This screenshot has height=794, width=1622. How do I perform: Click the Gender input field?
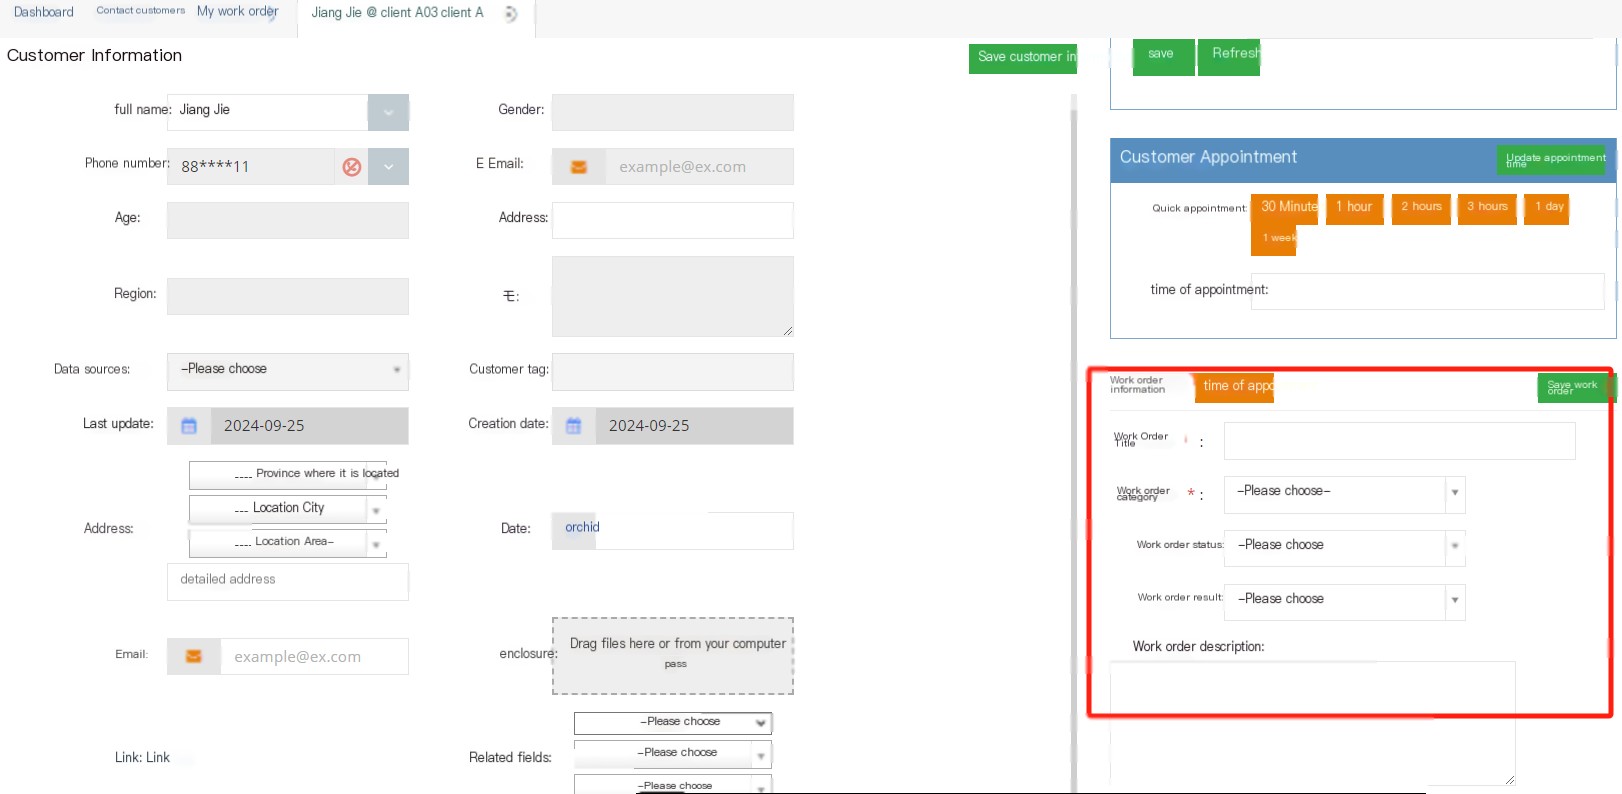(673, 112)
